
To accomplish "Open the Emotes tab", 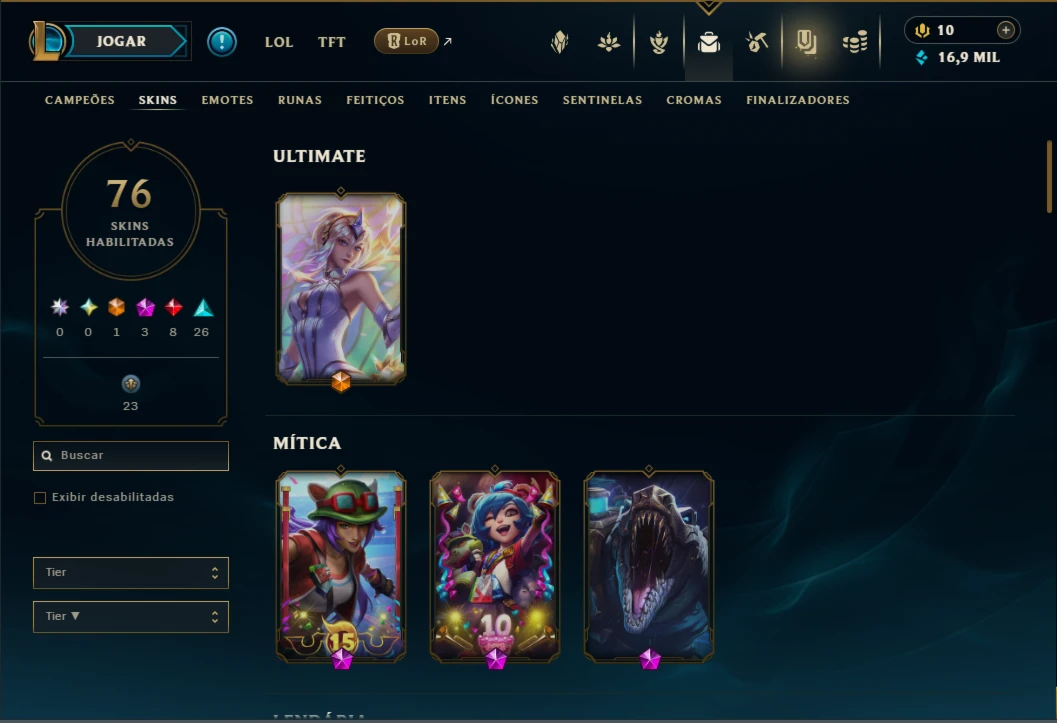I will 227,100.
